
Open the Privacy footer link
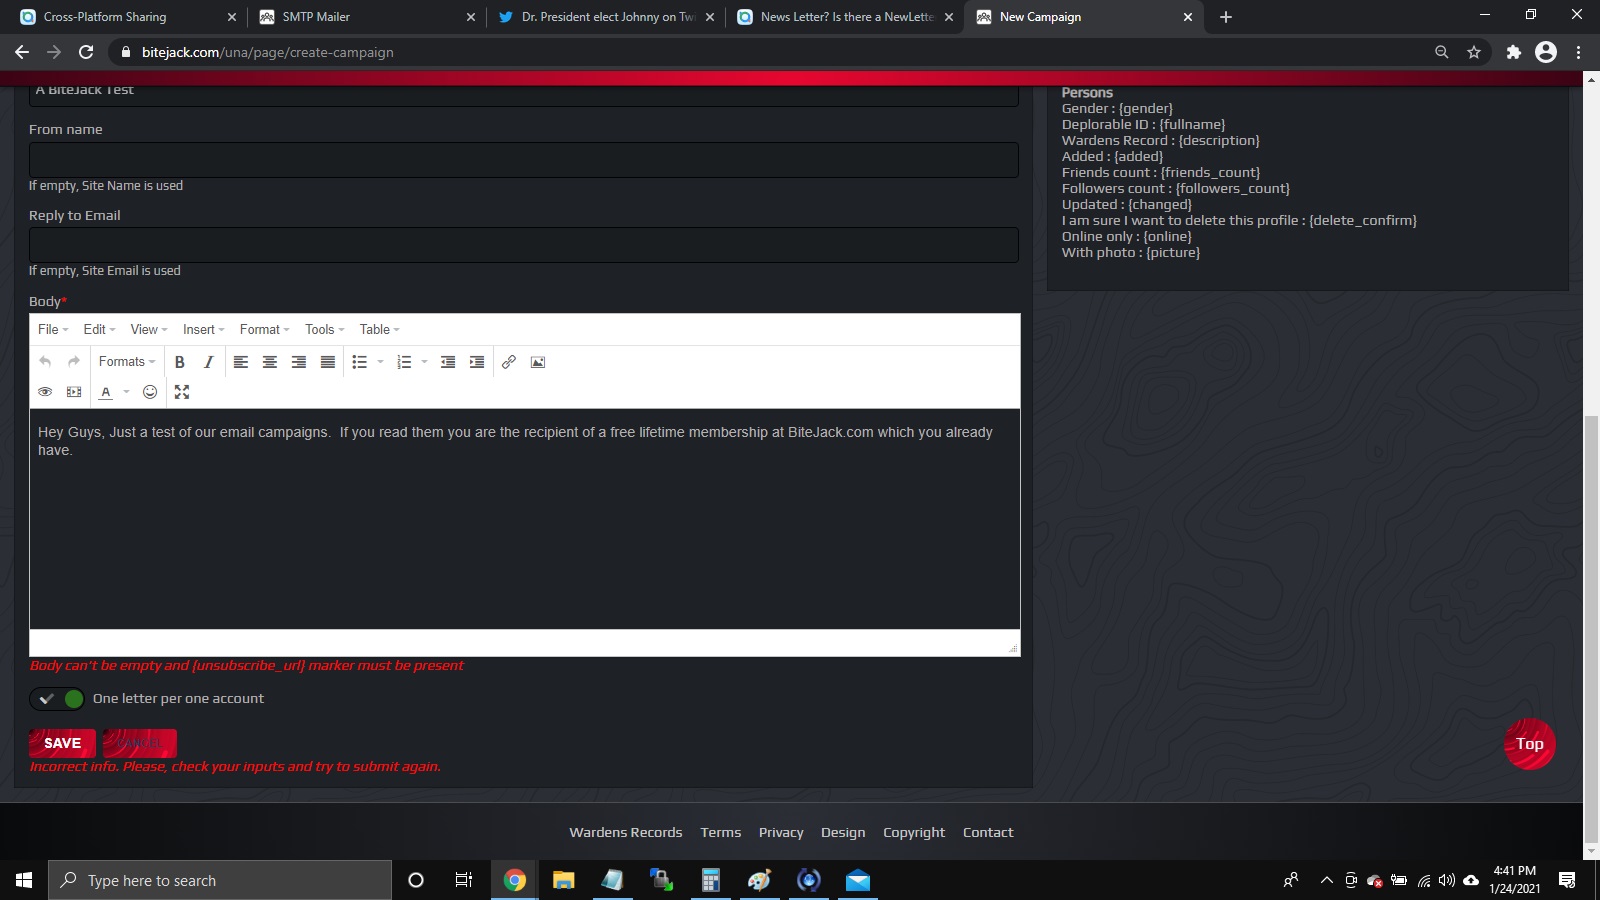(781, 833)
